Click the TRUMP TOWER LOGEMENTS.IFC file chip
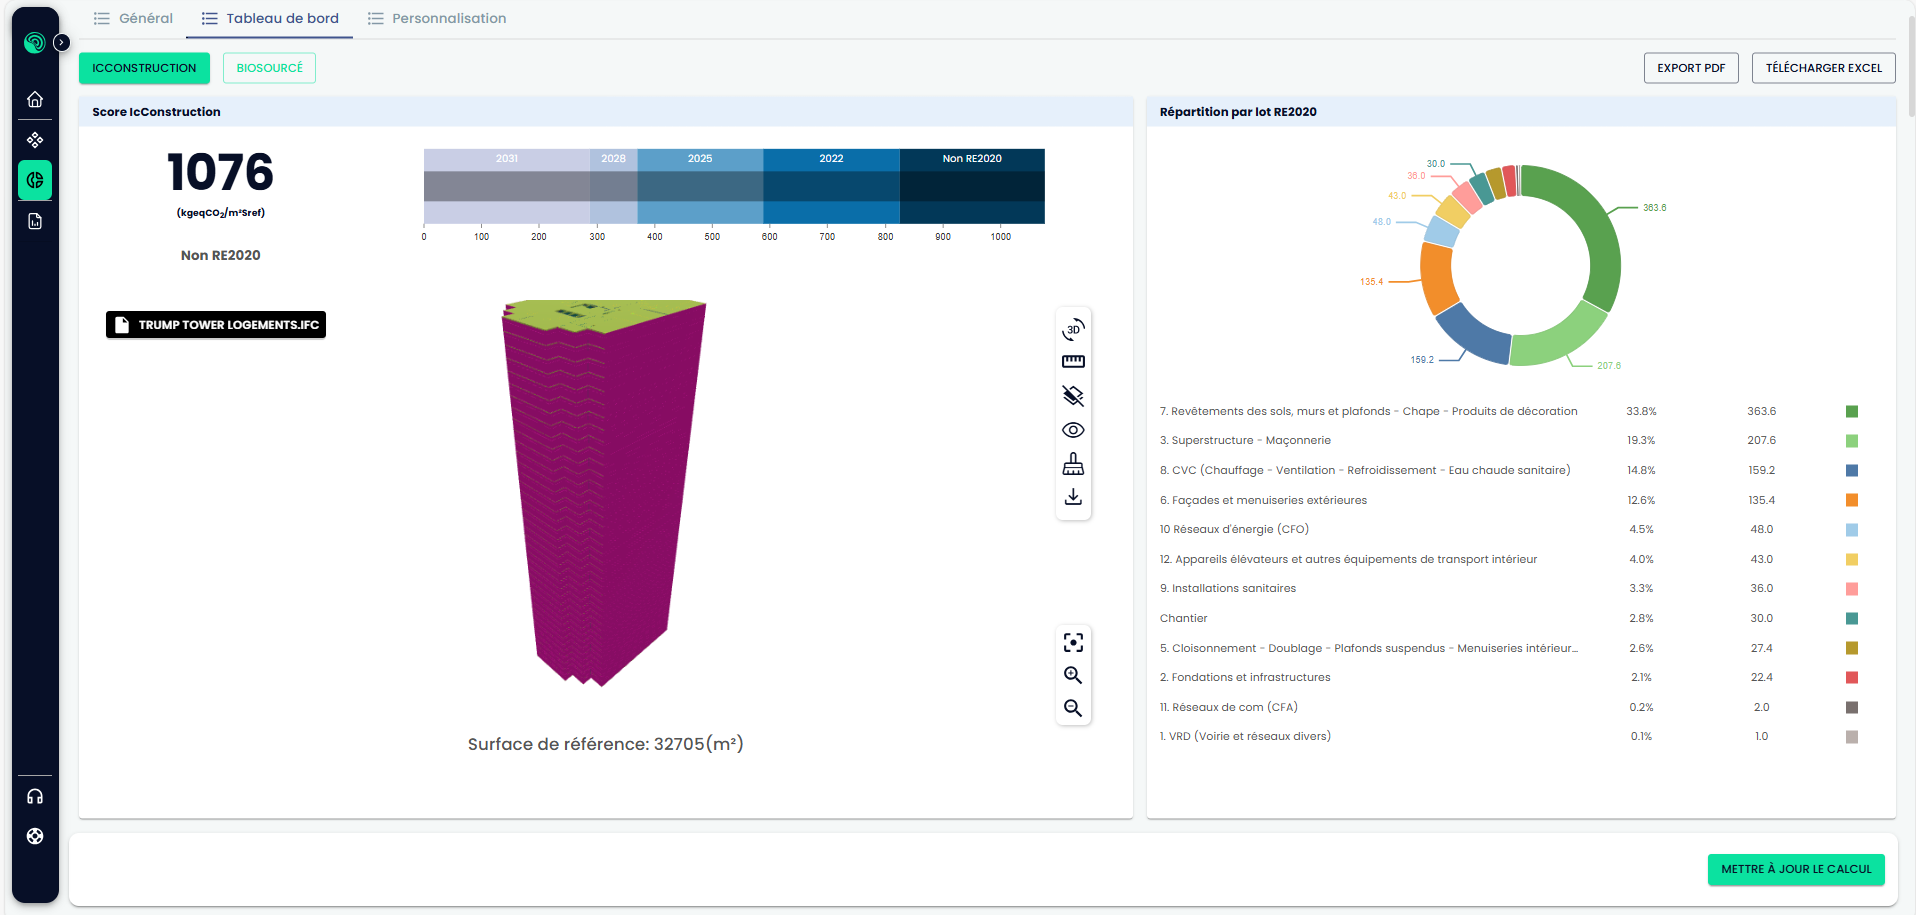 coord(216,325)
